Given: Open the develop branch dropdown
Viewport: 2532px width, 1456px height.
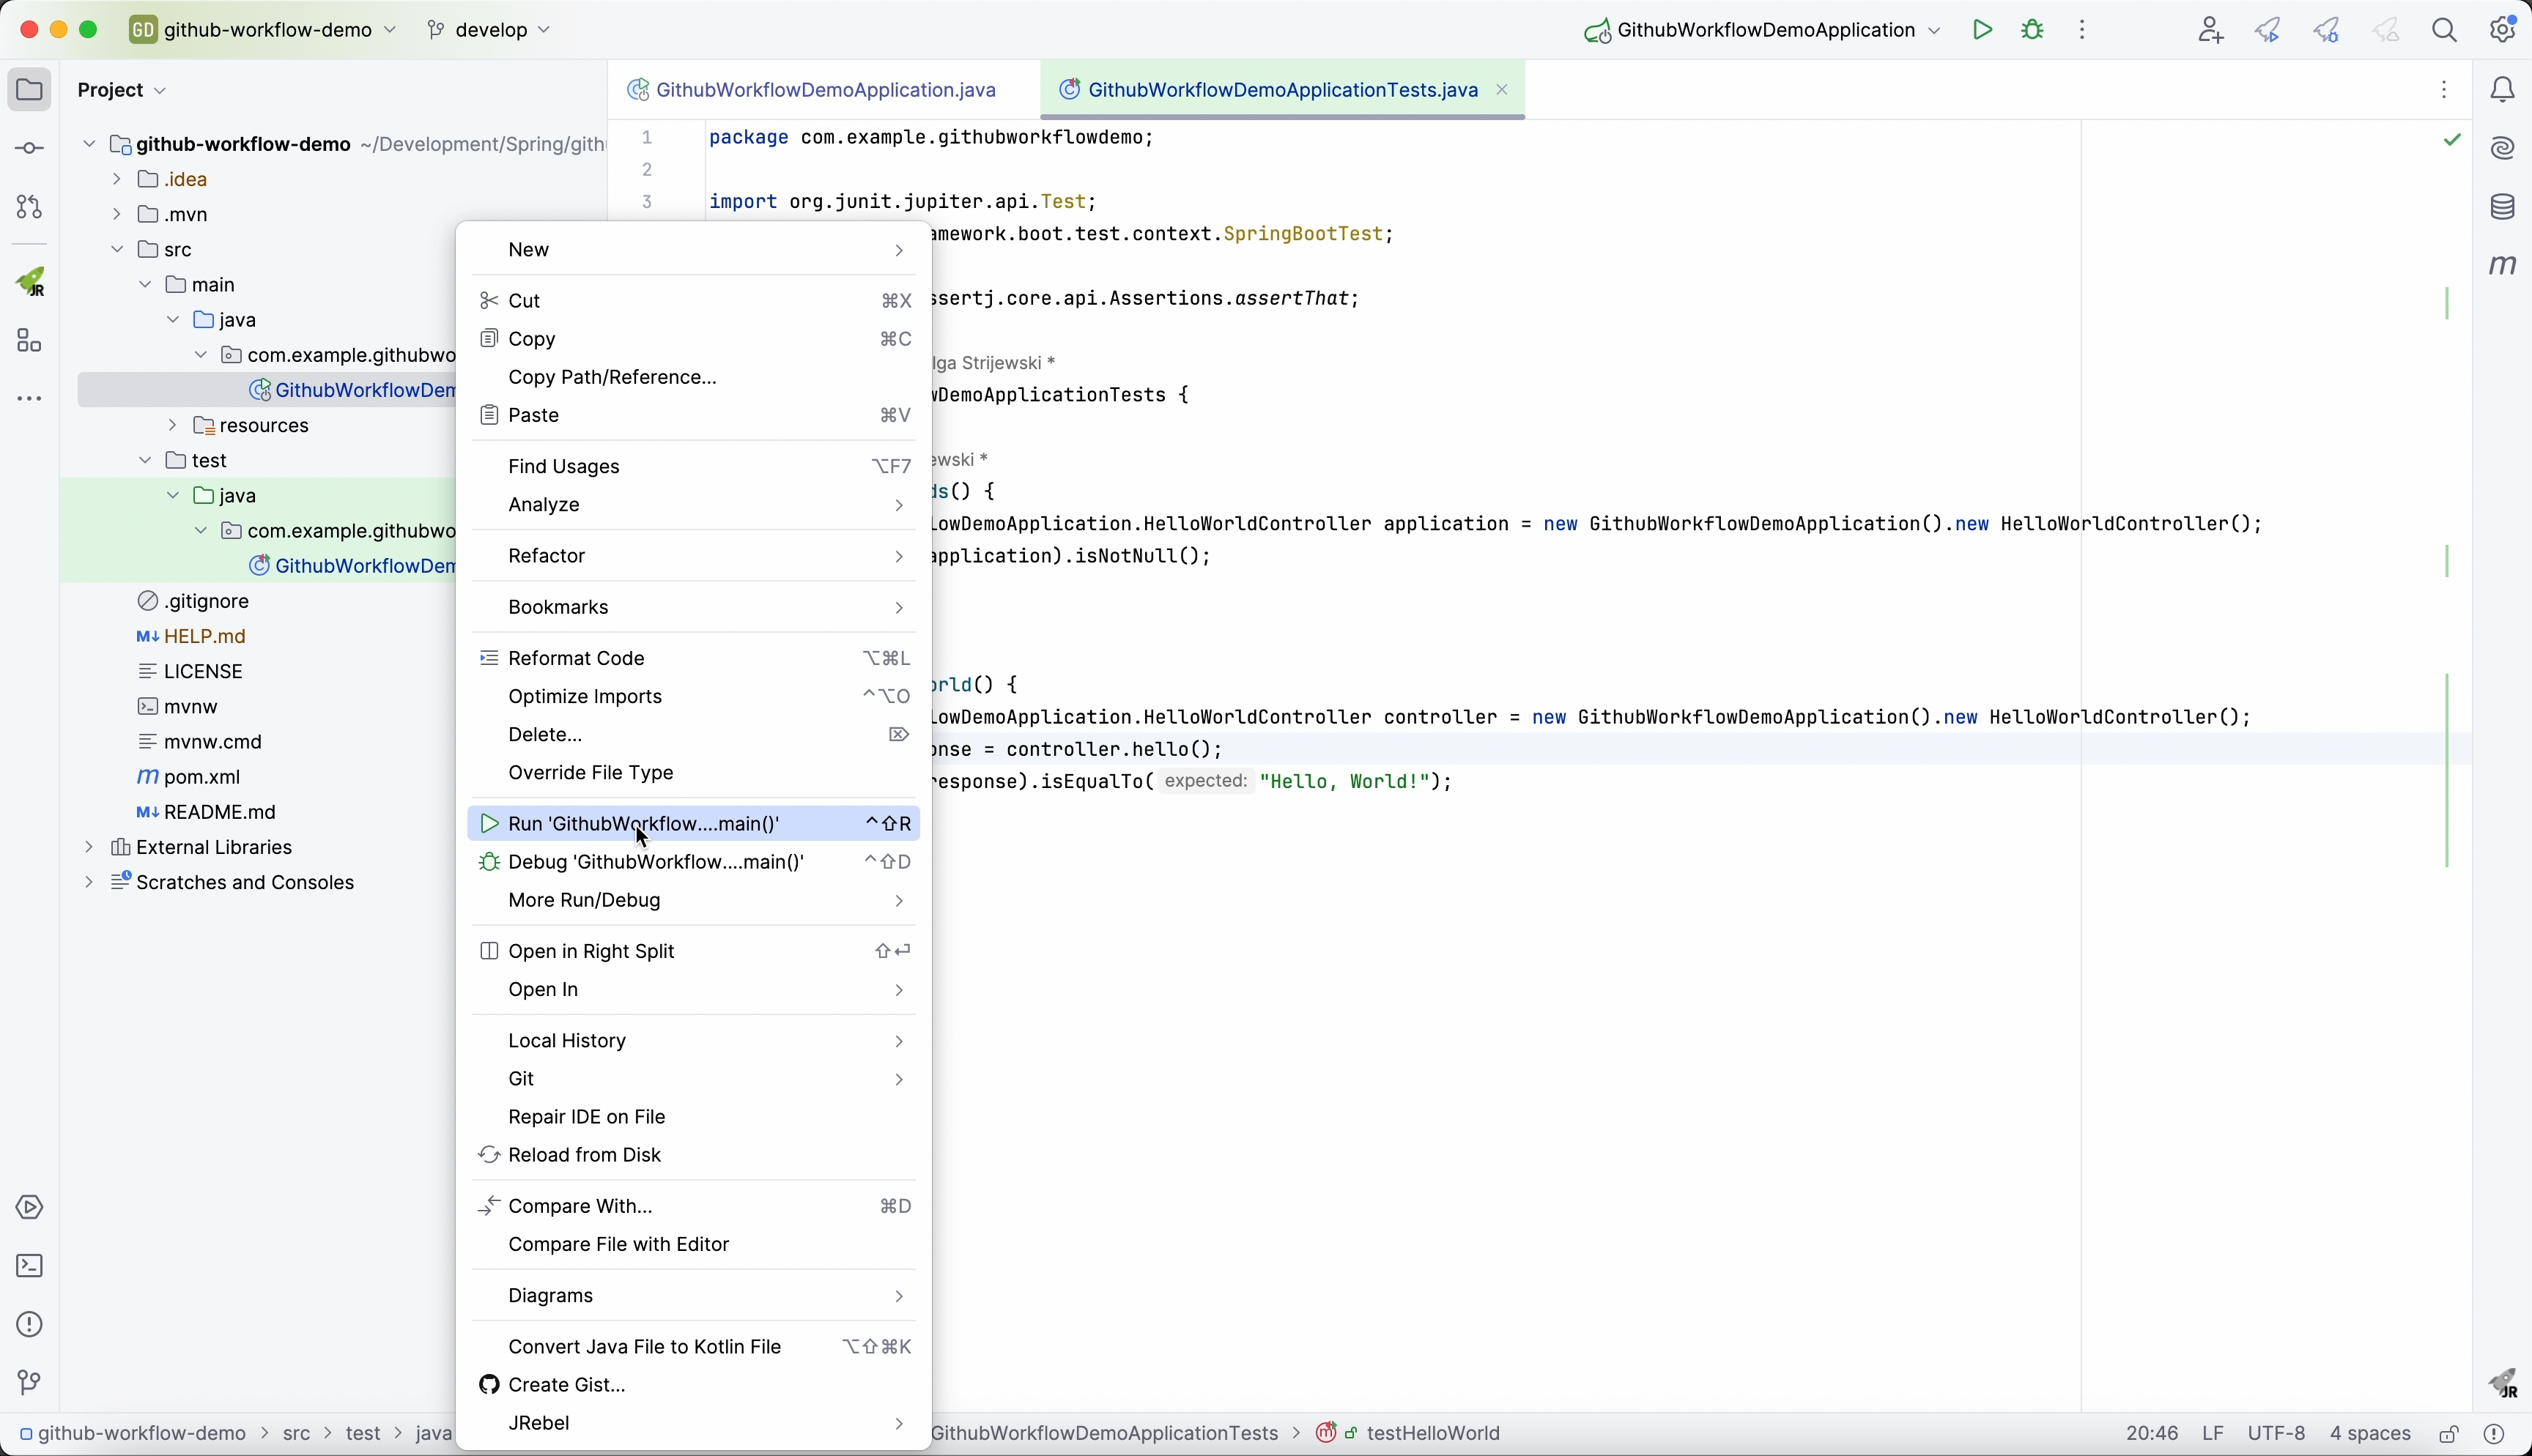Looking at the screenshot, I should click(x=492, y=30).
